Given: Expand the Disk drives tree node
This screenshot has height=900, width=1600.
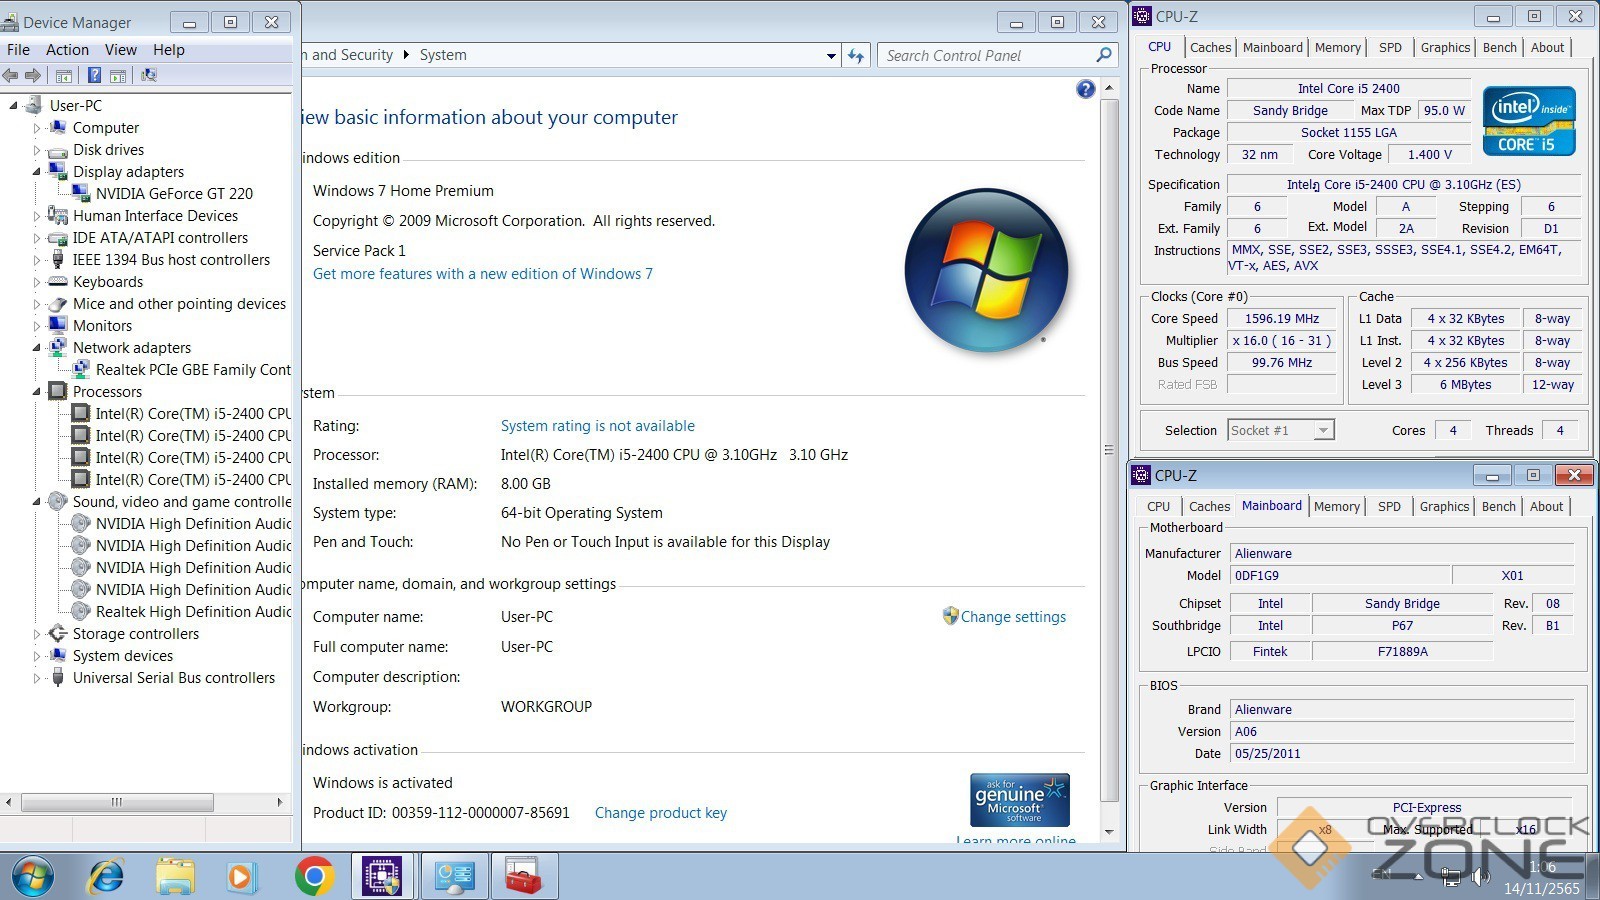Looking at the screenshot, I should (x=37, y=150).
